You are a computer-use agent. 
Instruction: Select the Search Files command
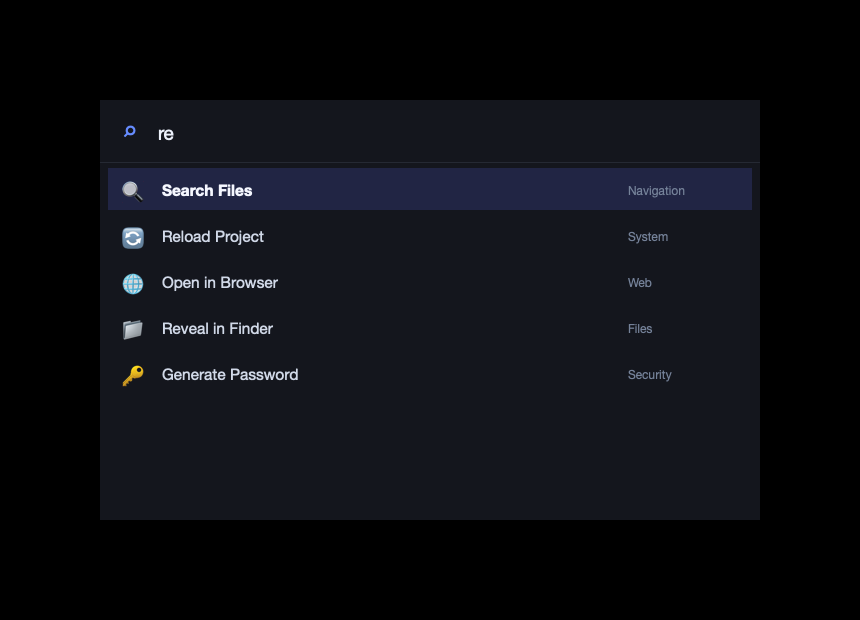(207, 190)
